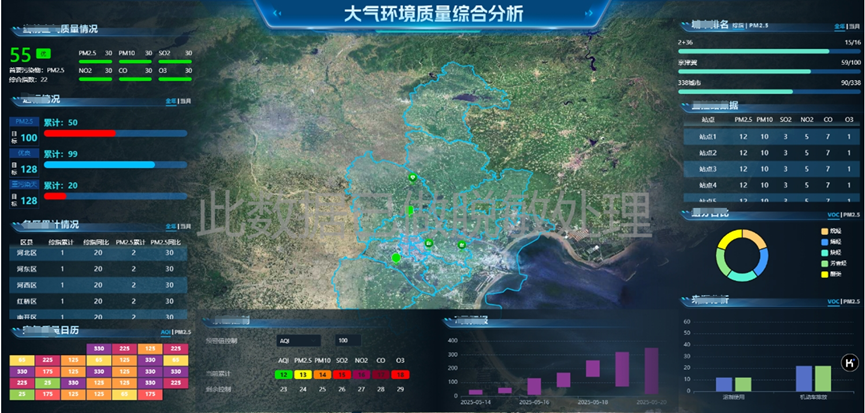Viewport: 865px width, 413px height.
Task: Click the red PM2.5 cumulative progress bar
Action: pos(79,132)
